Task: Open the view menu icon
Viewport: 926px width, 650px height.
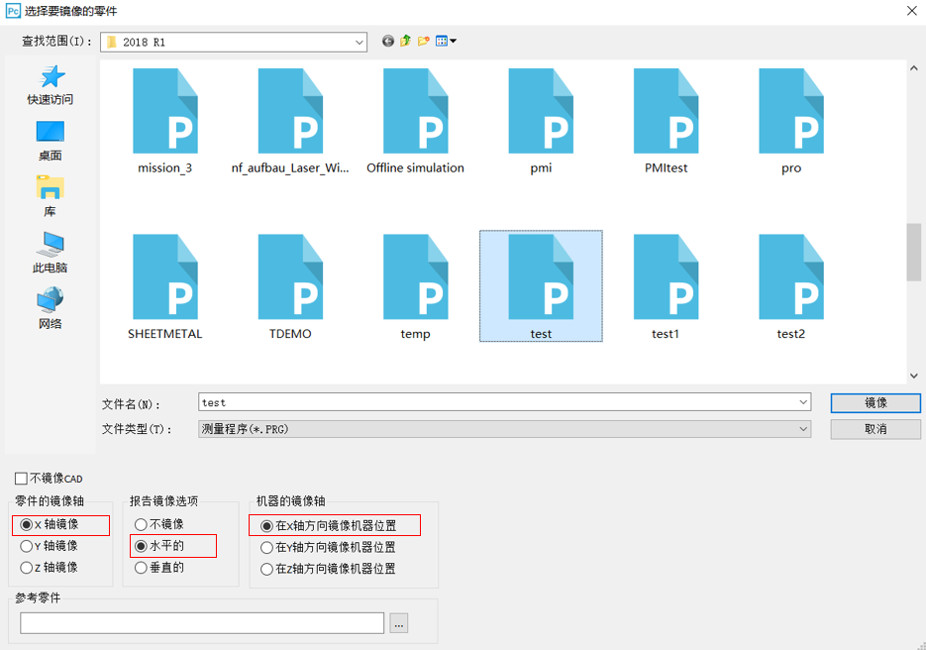Action: pos(445,41)
